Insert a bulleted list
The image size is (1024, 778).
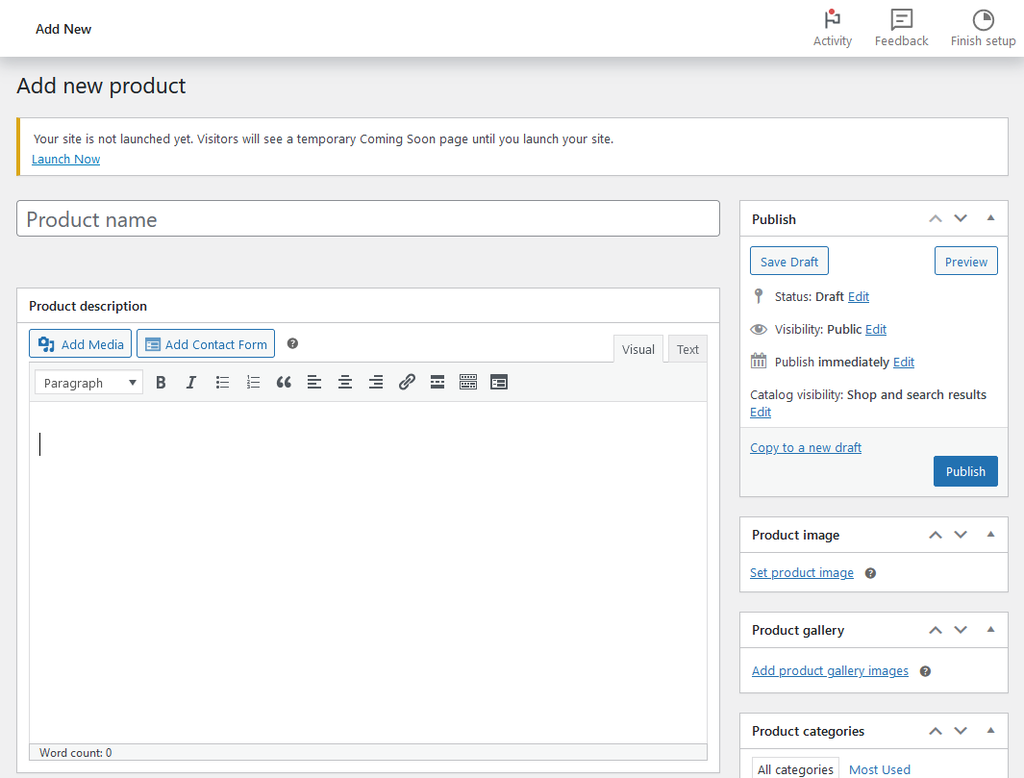pos(223,382)
